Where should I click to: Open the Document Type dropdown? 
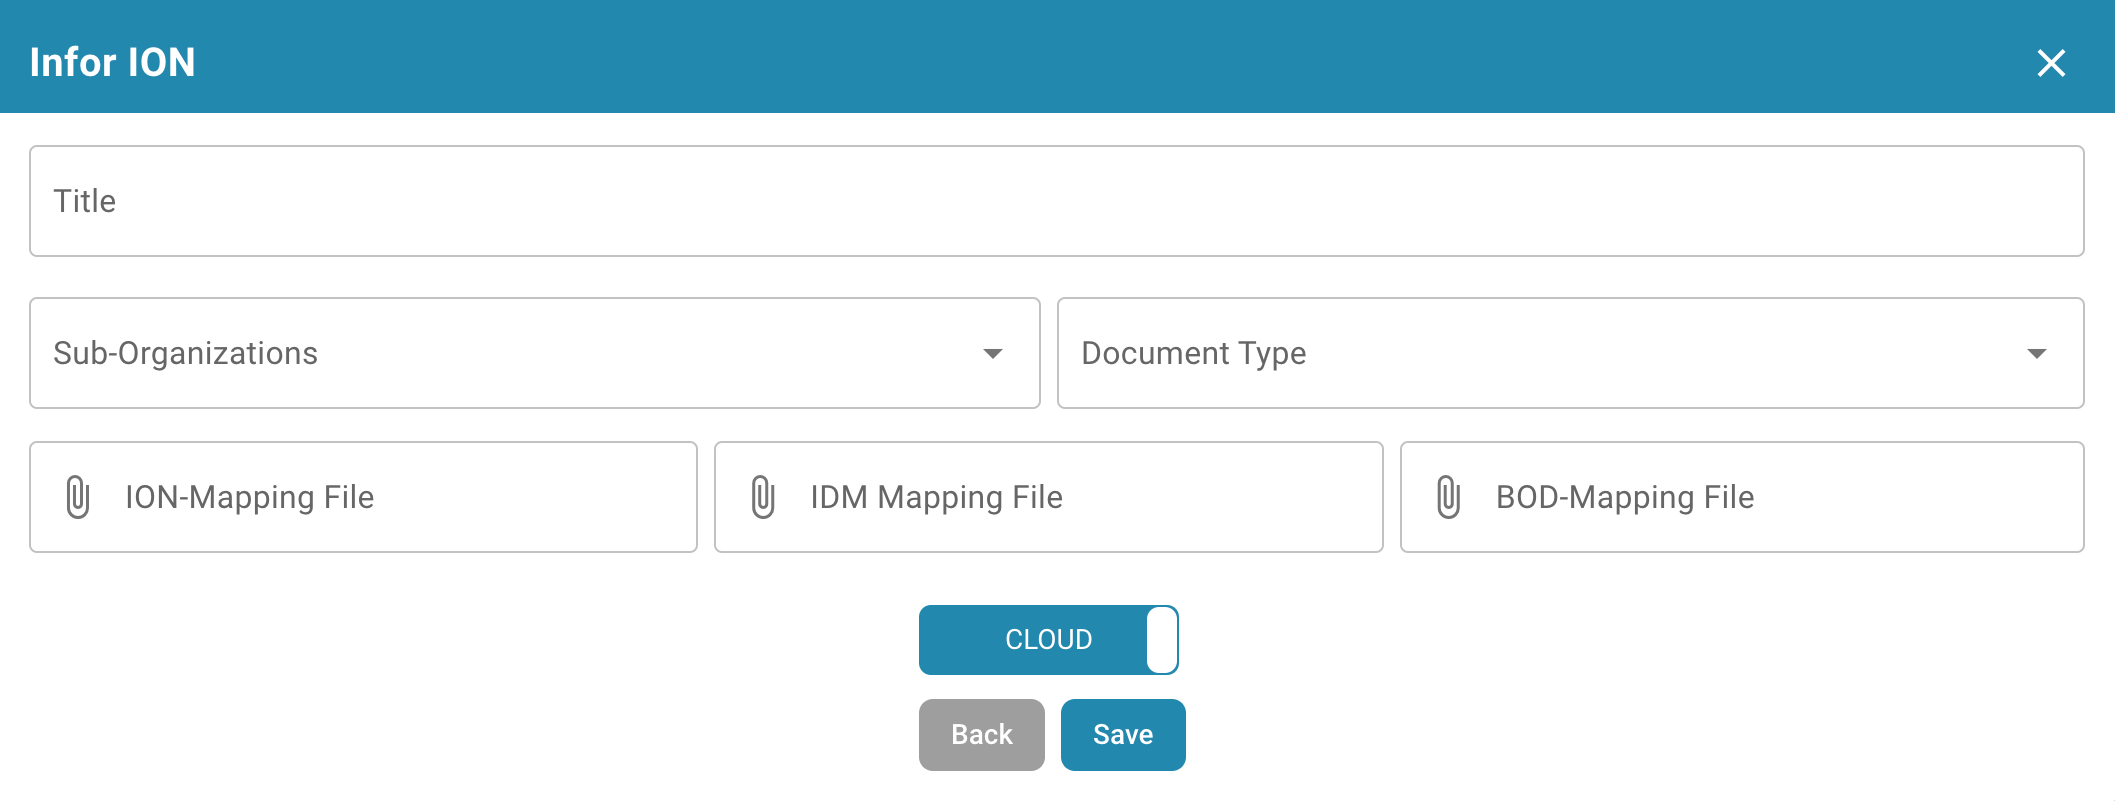(1570, 353)
